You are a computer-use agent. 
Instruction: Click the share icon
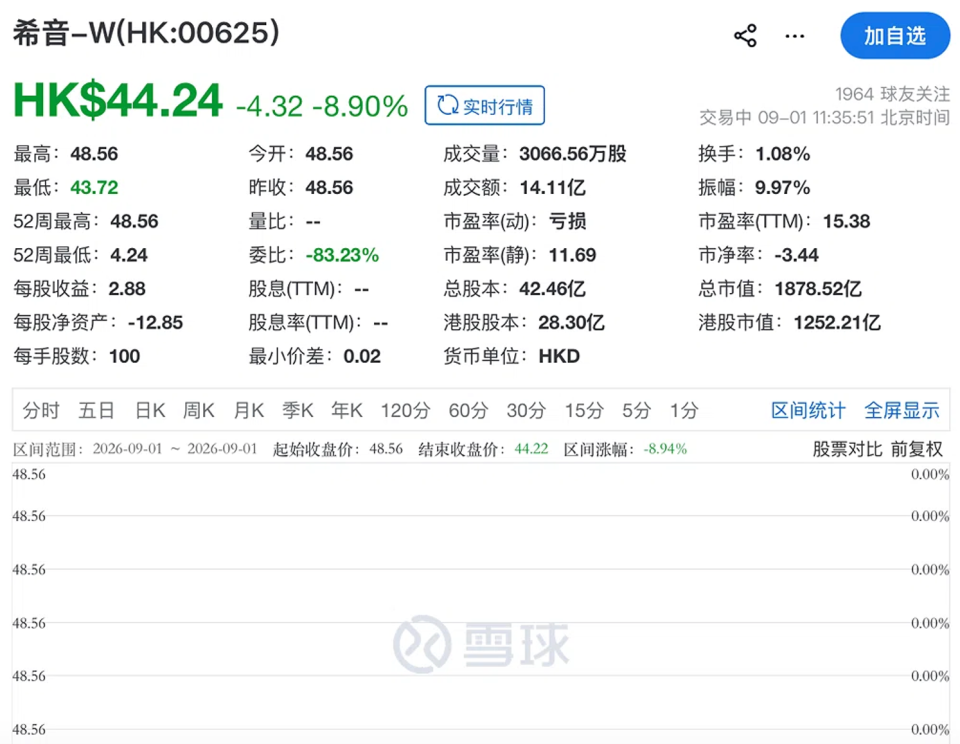745,36
